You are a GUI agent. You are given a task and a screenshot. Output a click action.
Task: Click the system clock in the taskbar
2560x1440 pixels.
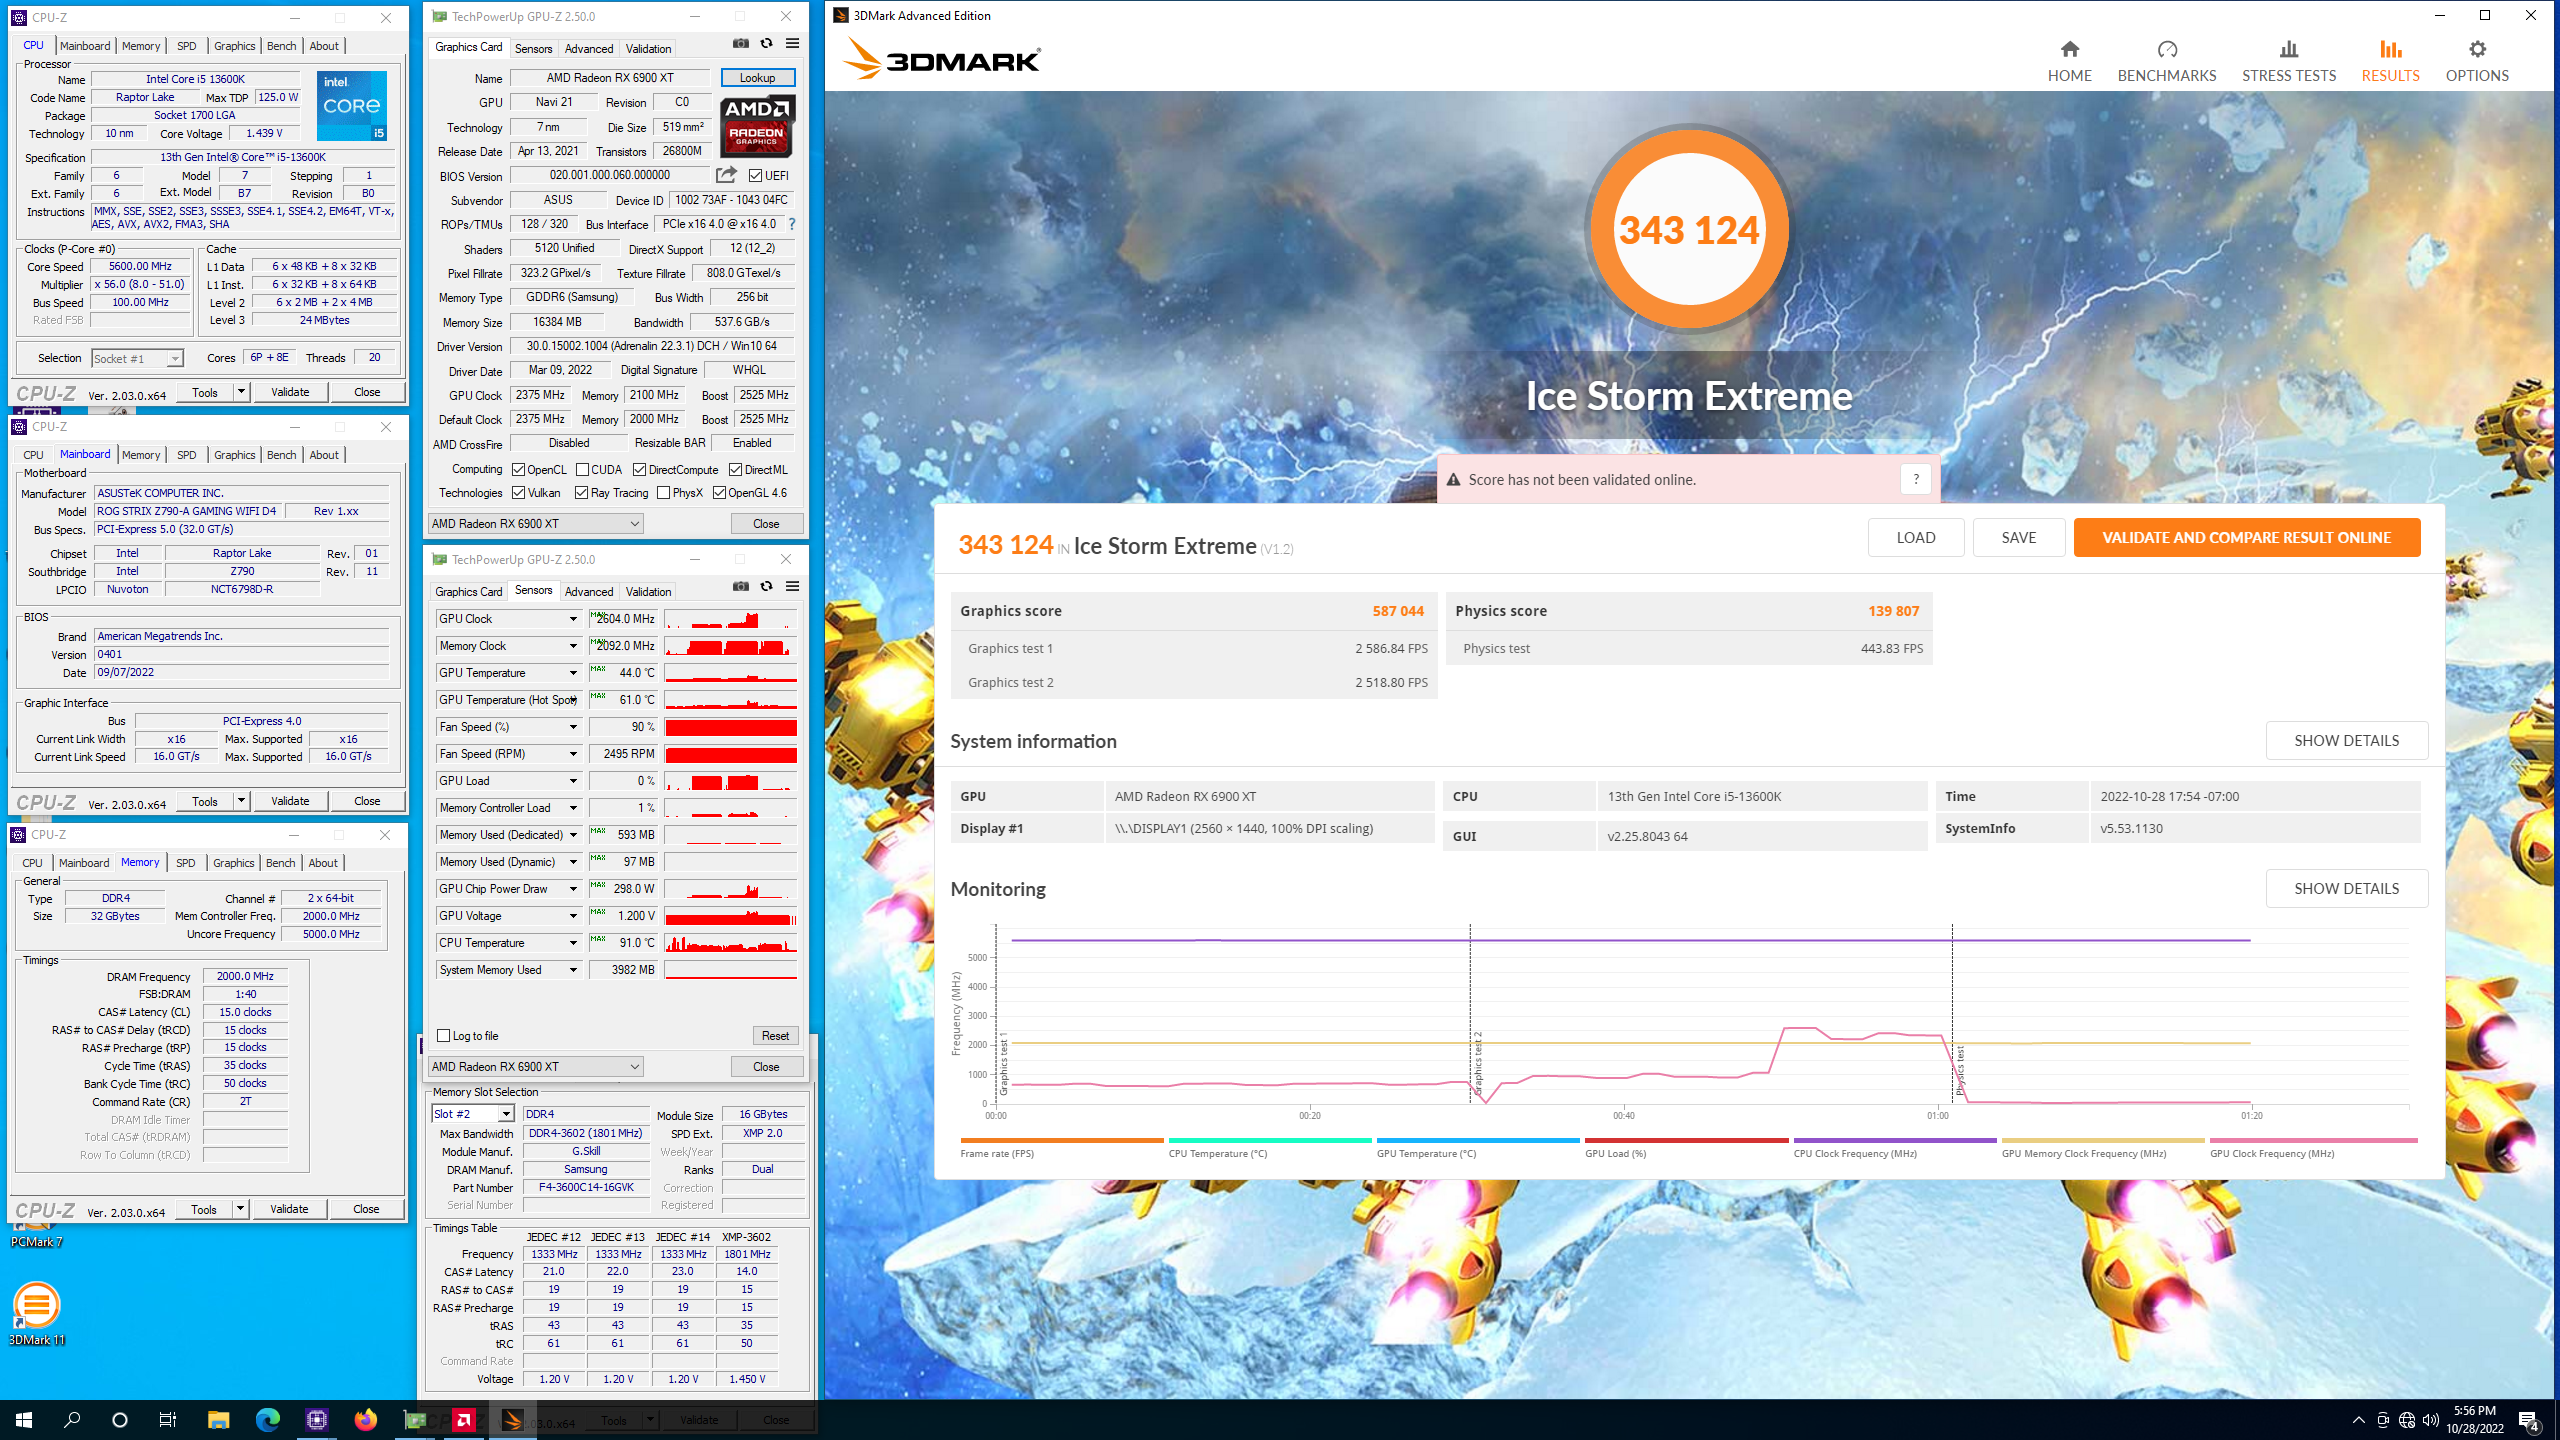coord(2475,1420)
